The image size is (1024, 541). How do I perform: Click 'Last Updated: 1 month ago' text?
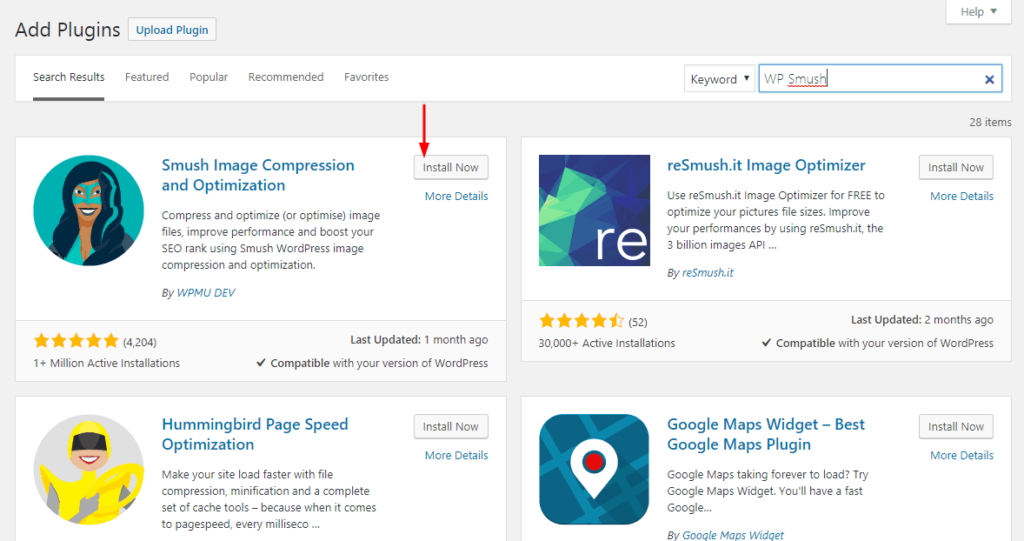tap(419, 340)
